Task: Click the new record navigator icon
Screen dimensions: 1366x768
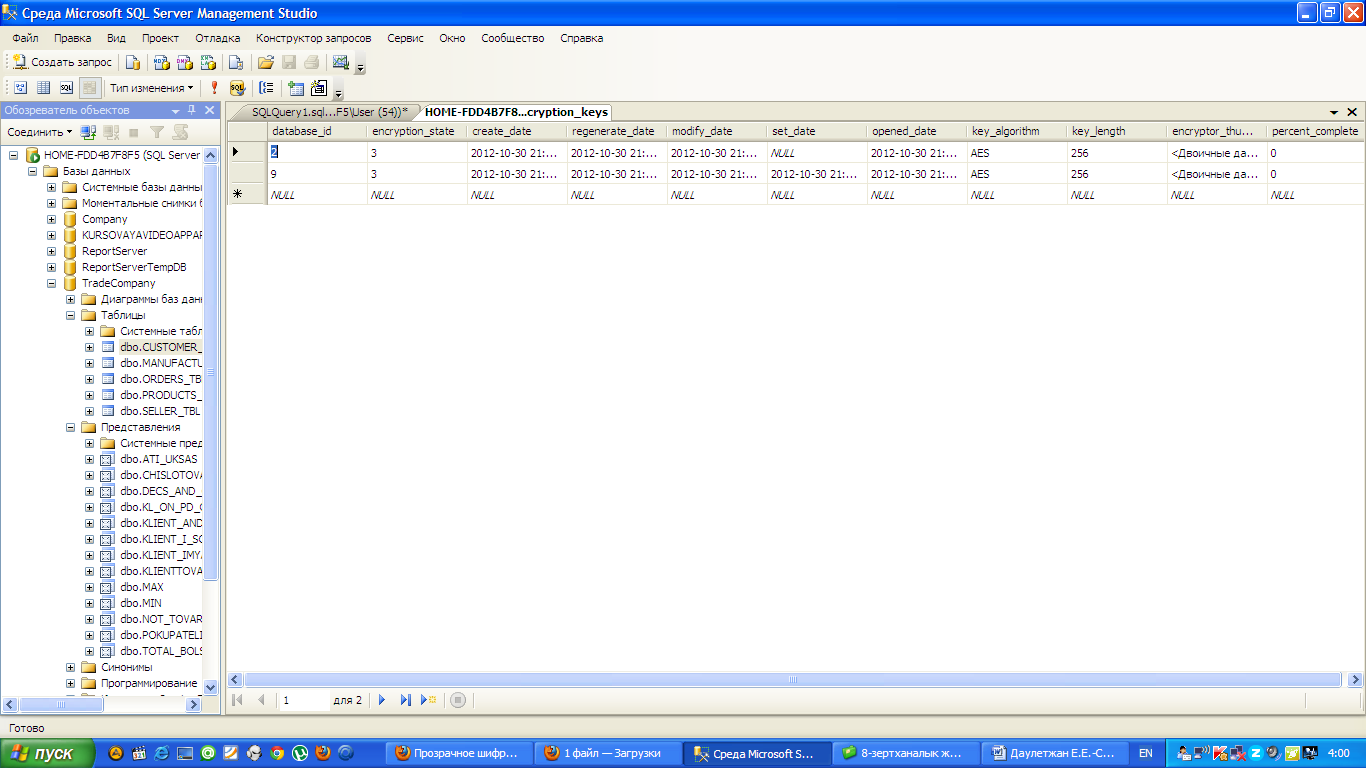Action: 429,700
